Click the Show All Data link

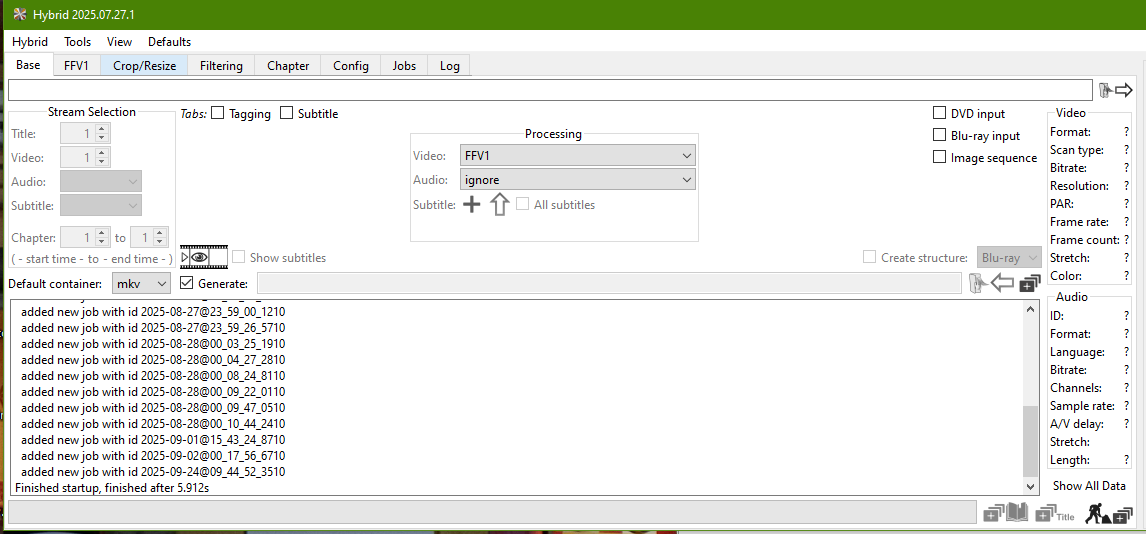tap(1089, 486)
